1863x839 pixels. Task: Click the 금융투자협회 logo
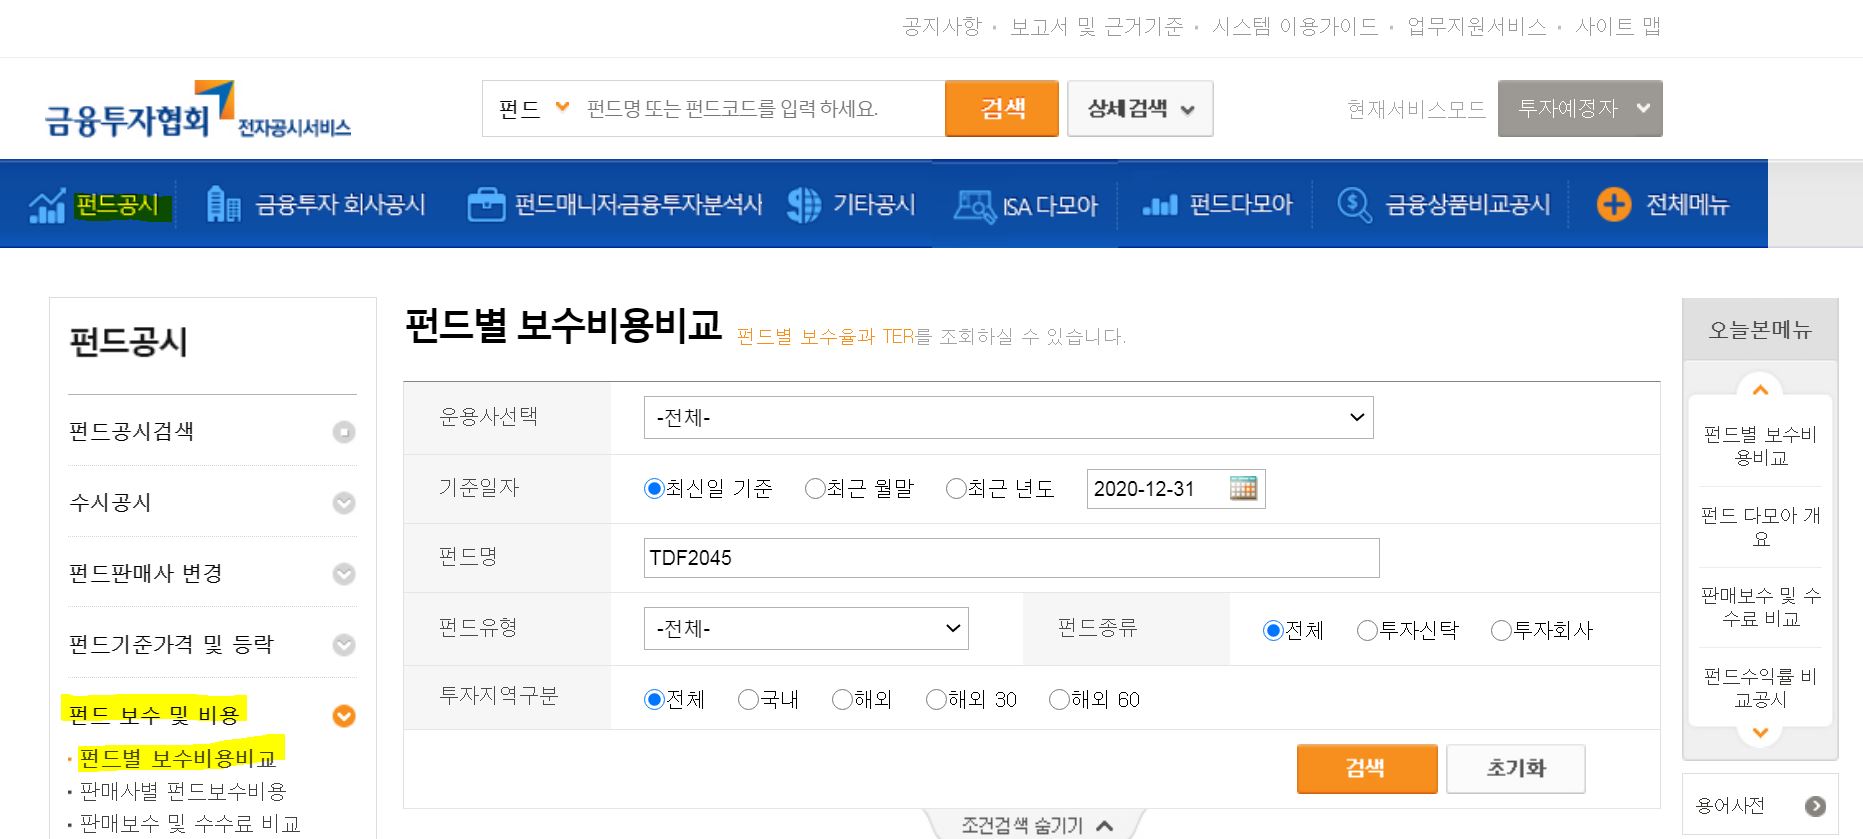[197, 111]
